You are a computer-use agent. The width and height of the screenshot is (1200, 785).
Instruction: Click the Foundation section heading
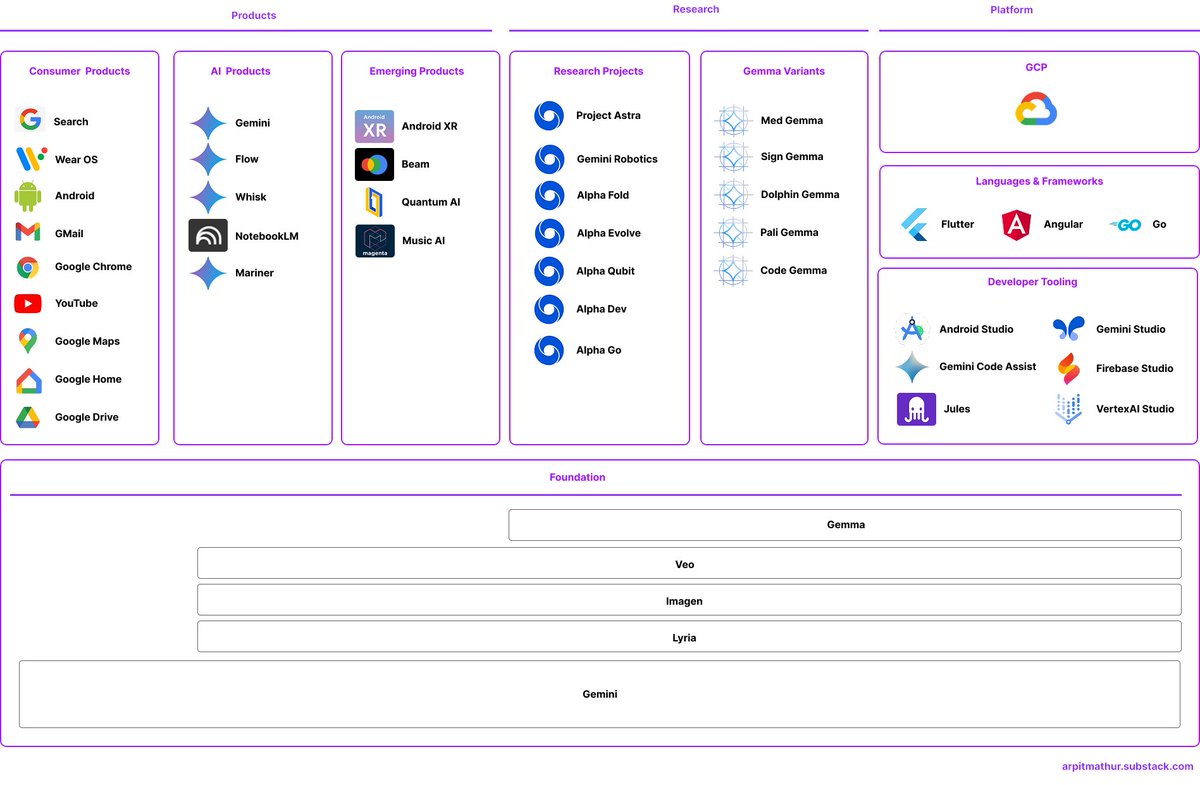coord(577,477)
